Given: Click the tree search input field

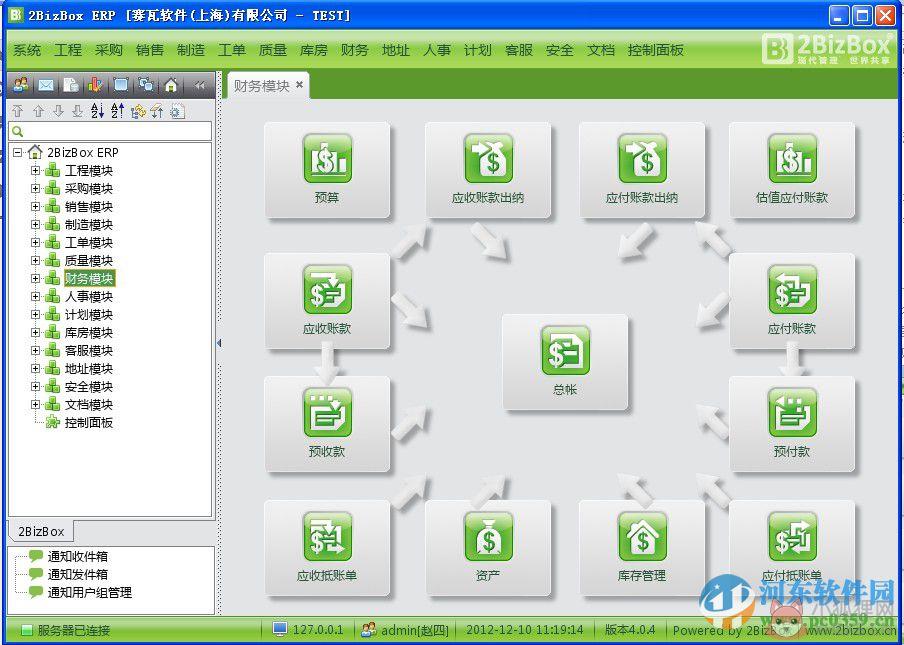Looking at the screenshot, I should point(110,131).
